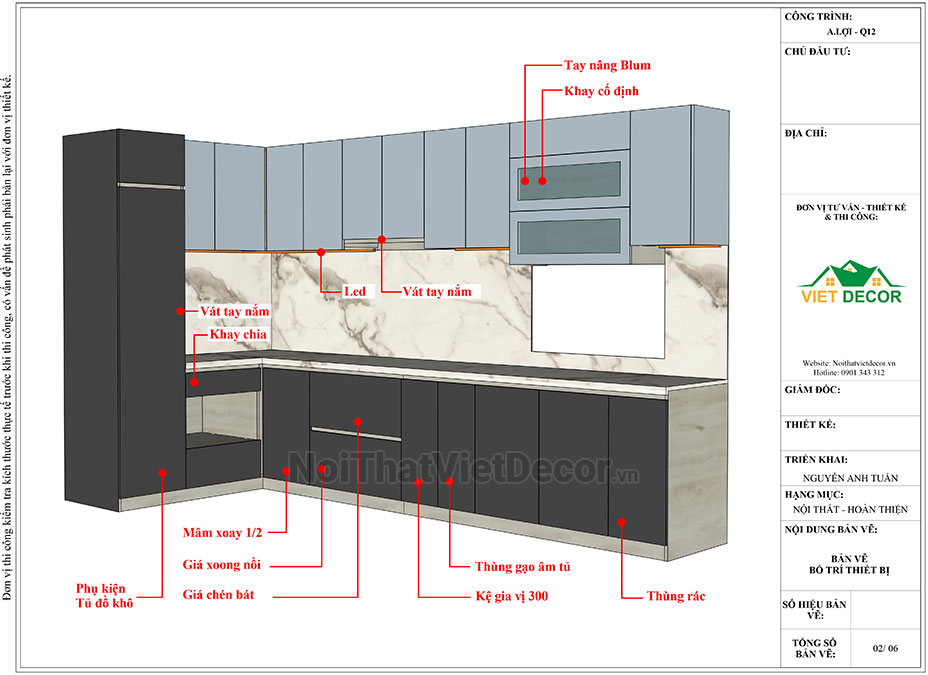Click the 'NỘI DUNG BẢN VẼ:' heading
The height and width of the screenshot is (675, 928).
tap(831, 529)
